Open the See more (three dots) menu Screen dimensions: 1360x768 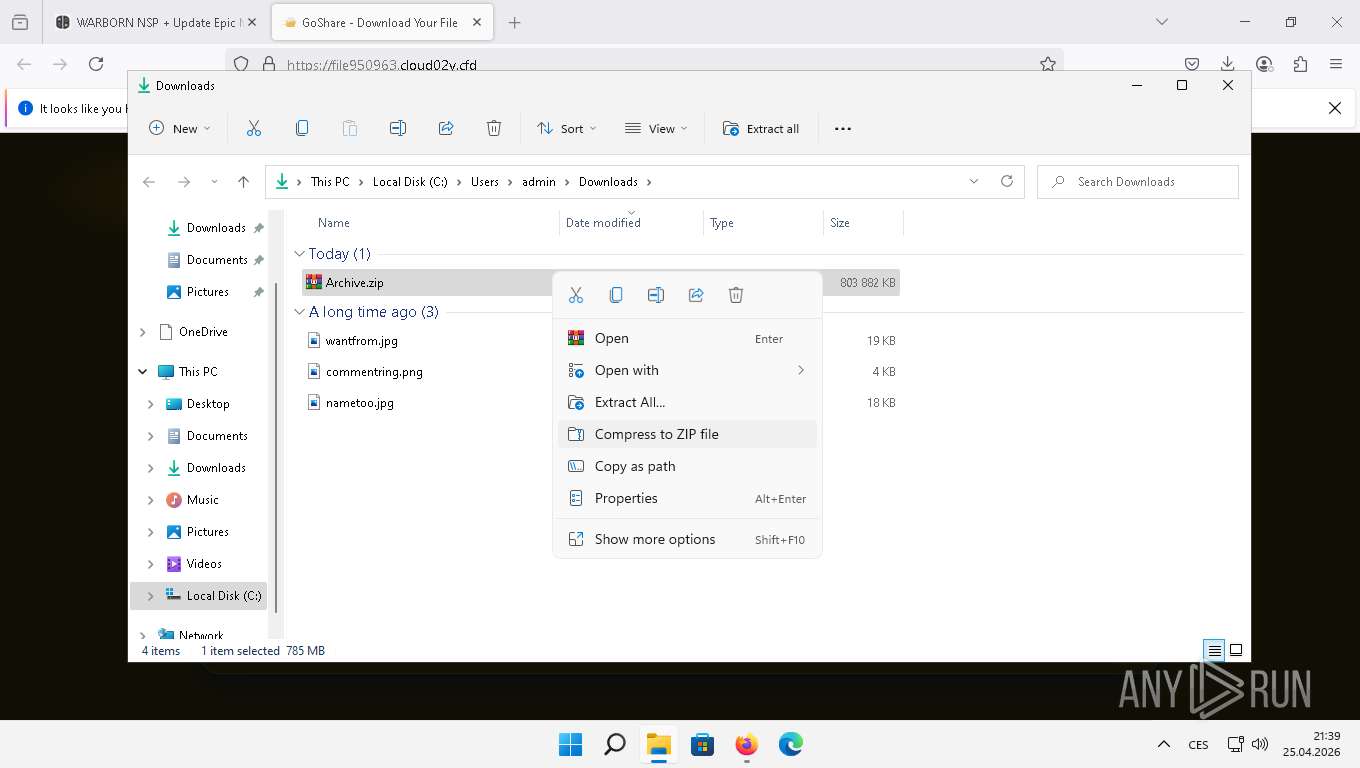(843, 128)
